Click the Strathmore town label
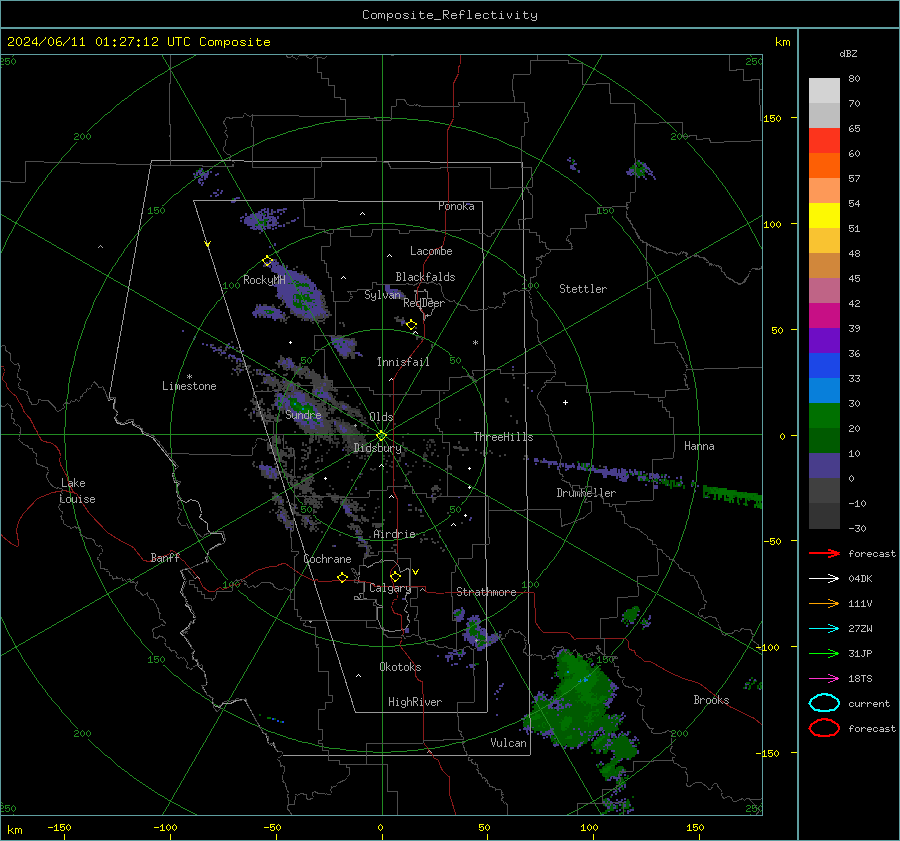Screen dimensions: 900x841 tap(486, 592)
